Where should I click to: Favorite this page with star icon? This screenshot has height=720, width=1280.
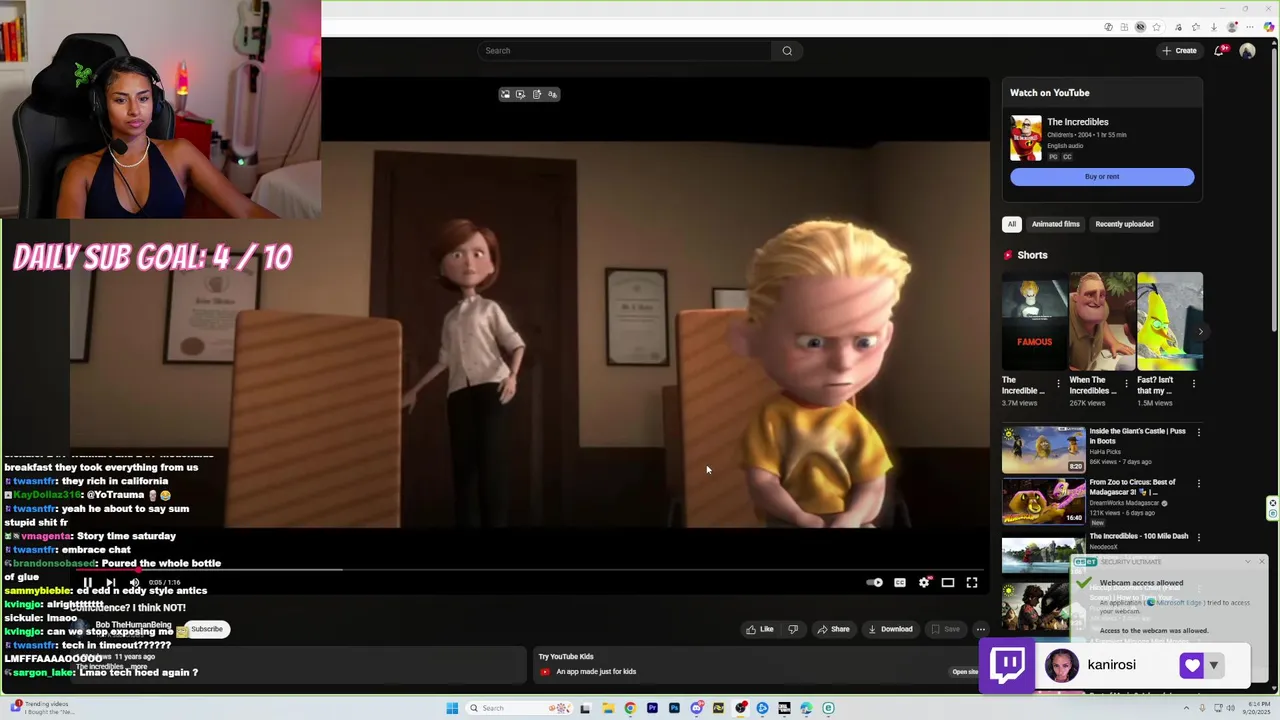(x=1157, y=27)
